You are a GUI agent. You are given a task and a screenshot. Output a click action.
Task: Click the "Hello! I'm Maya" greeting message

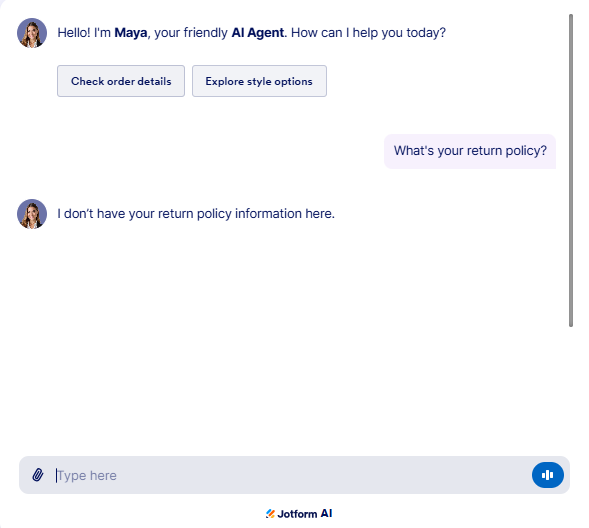(251, 33)
